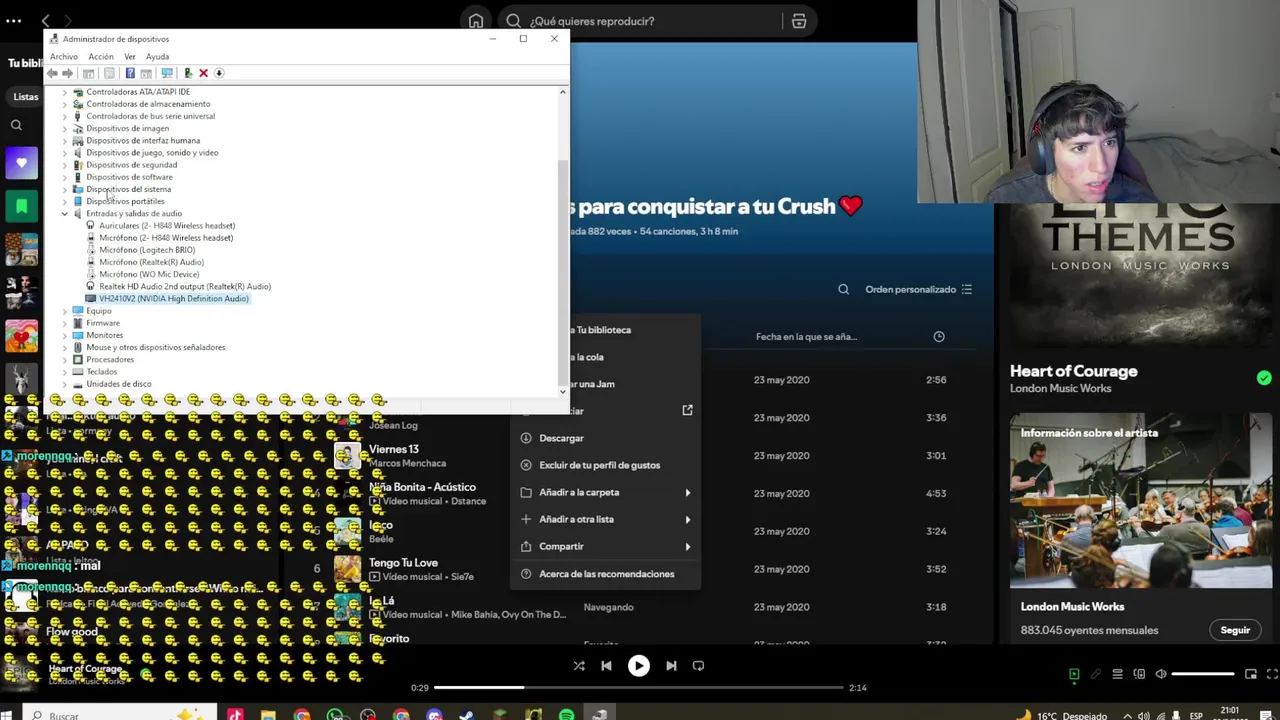Click the duration clock column header
Screen dimensions: 1280x720
pos(939,337)
